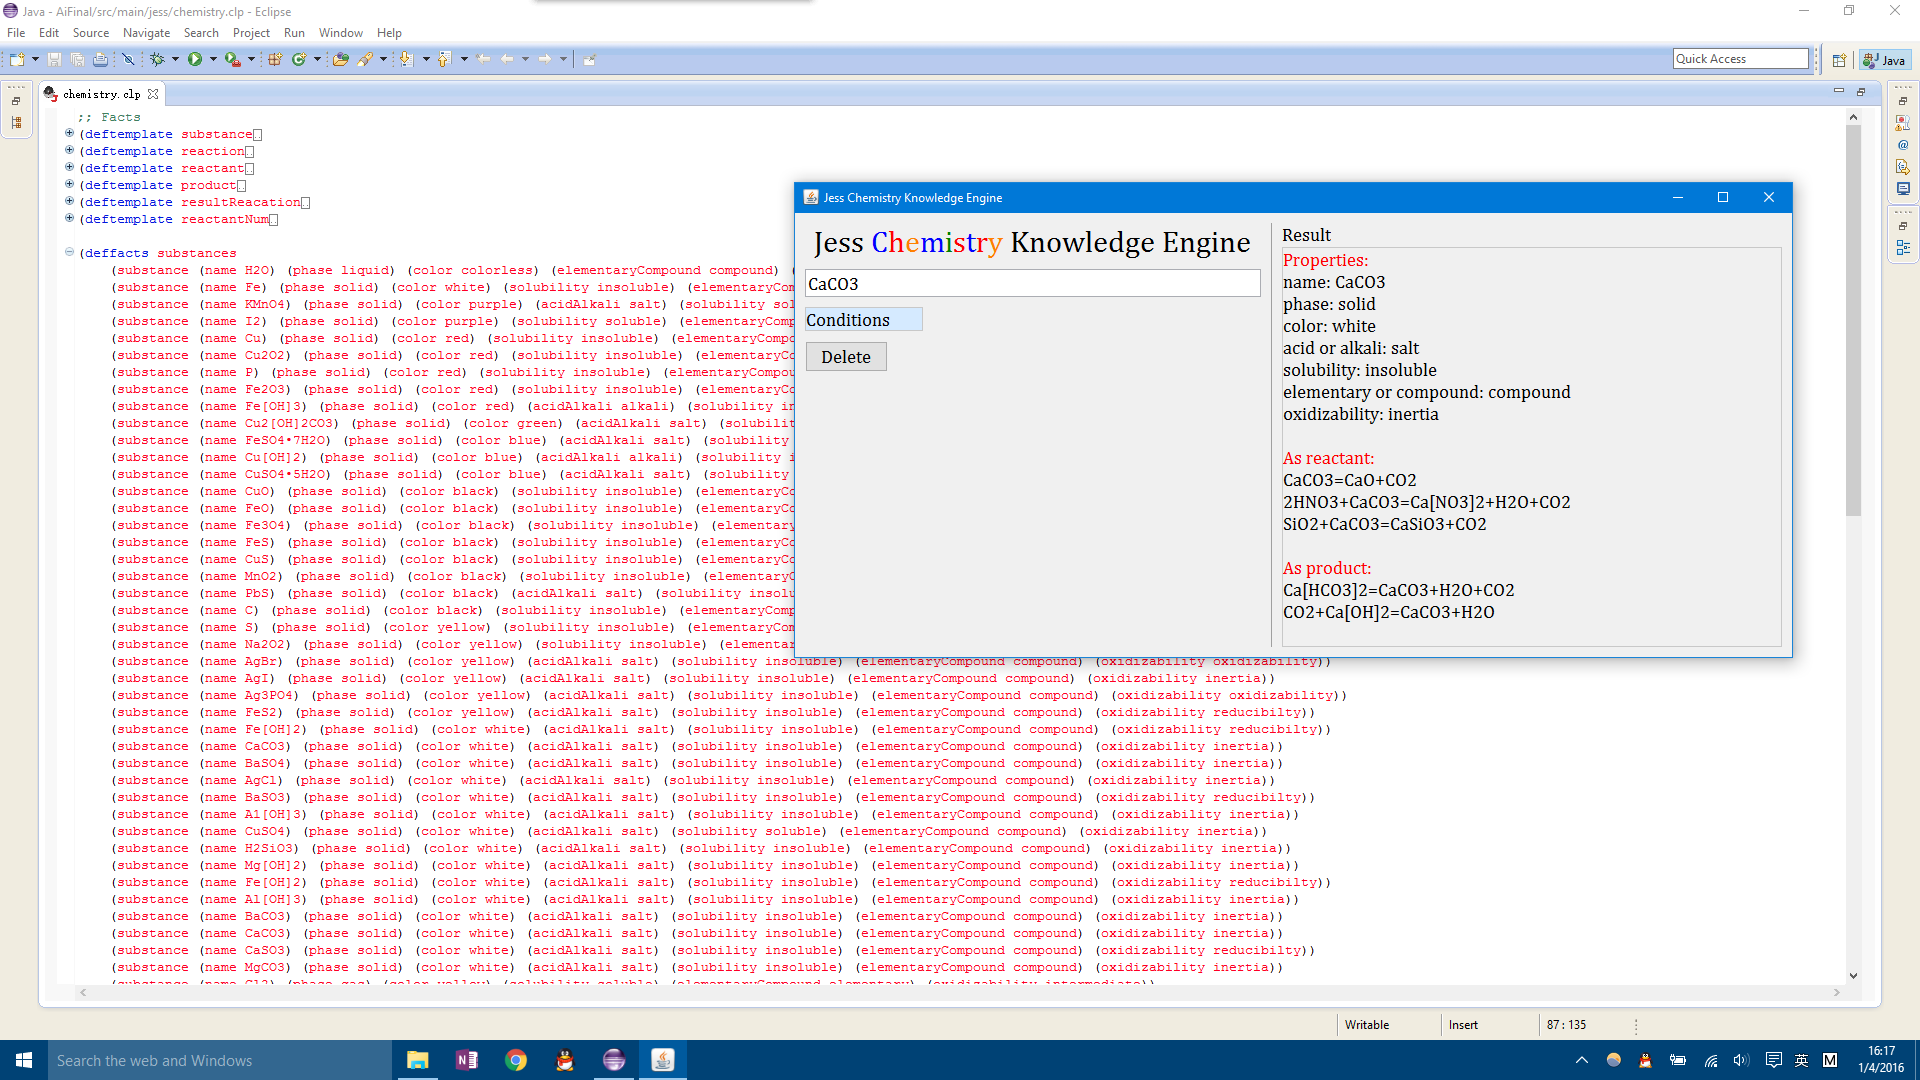This screenshot has width=1920, height=1080.
Task: Click the Search flashlight icon
Action: (365, 60)
